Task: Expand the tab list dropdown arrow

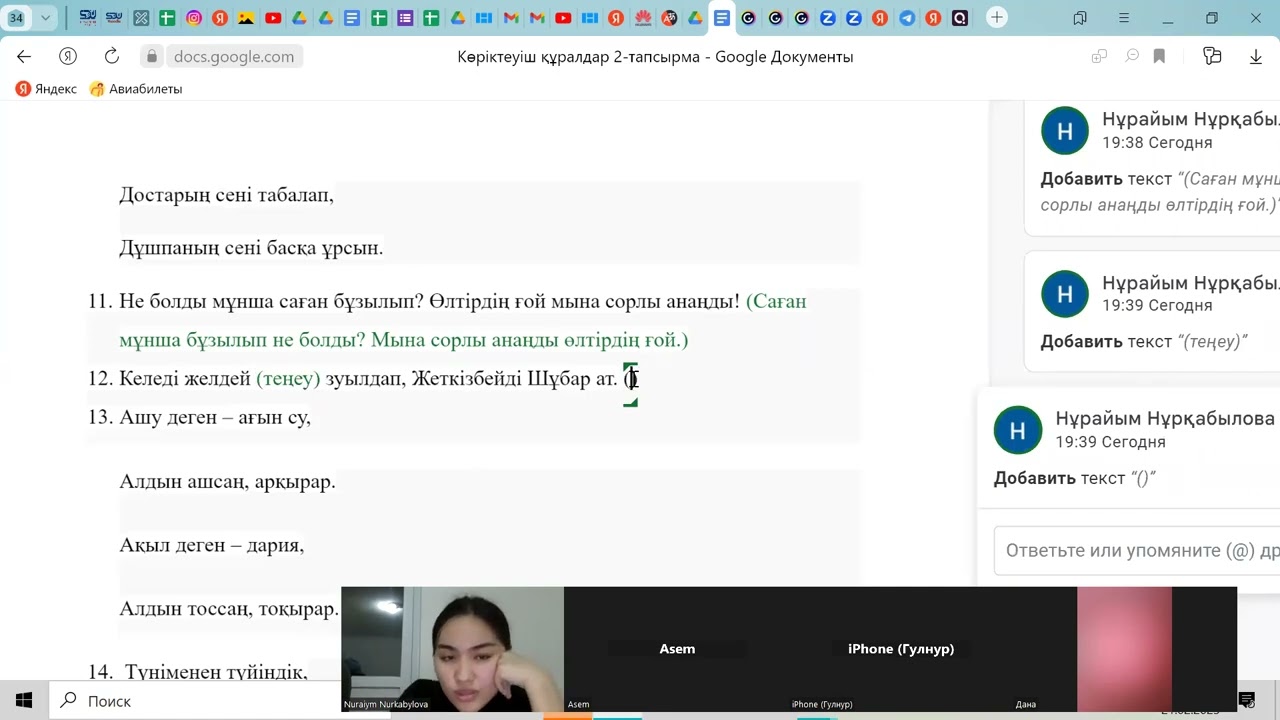Action: pos(45,18)
